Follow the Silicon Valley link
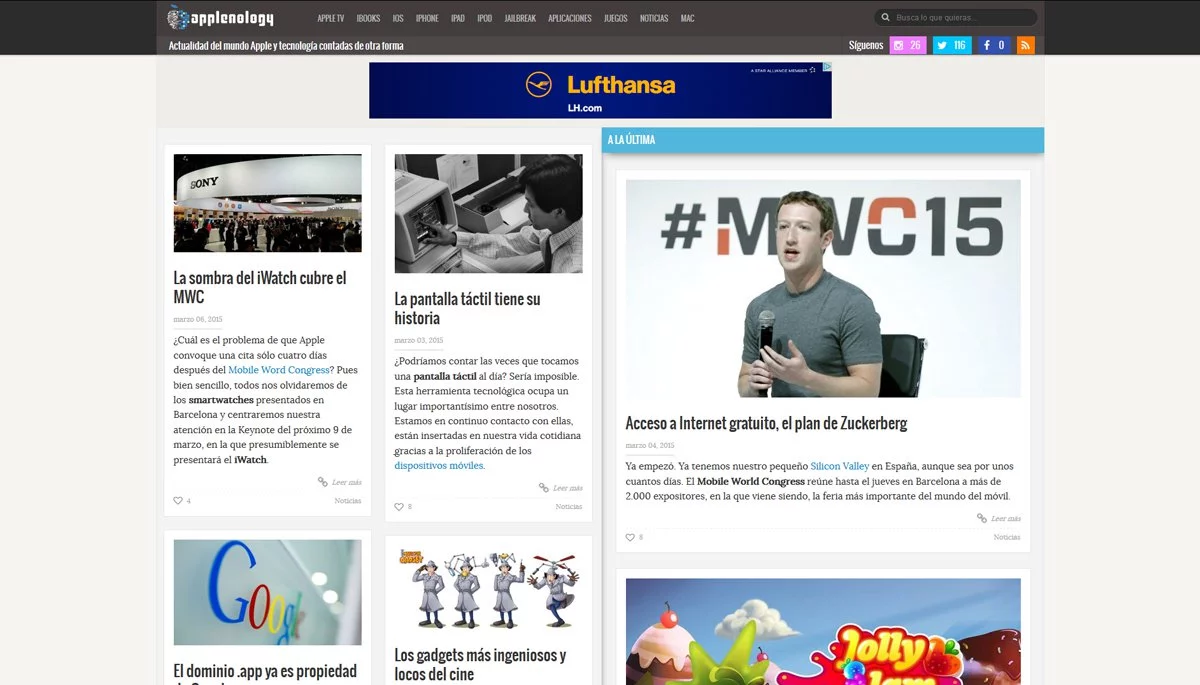Image resolution: width=1200 pixels, height=685 pixels. coord(840,466)
